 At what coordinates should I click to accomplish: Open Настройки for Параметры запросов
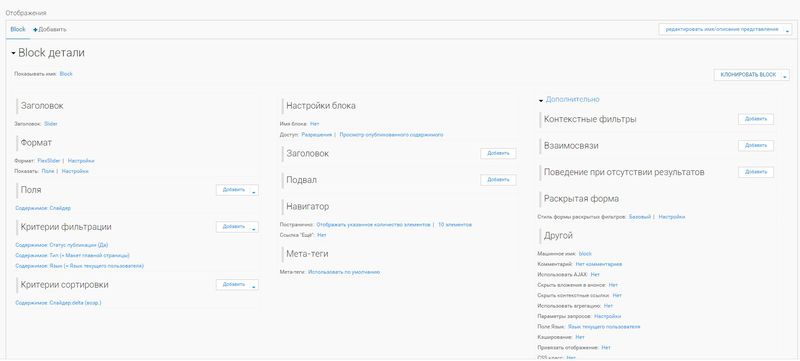click(607, 316)
